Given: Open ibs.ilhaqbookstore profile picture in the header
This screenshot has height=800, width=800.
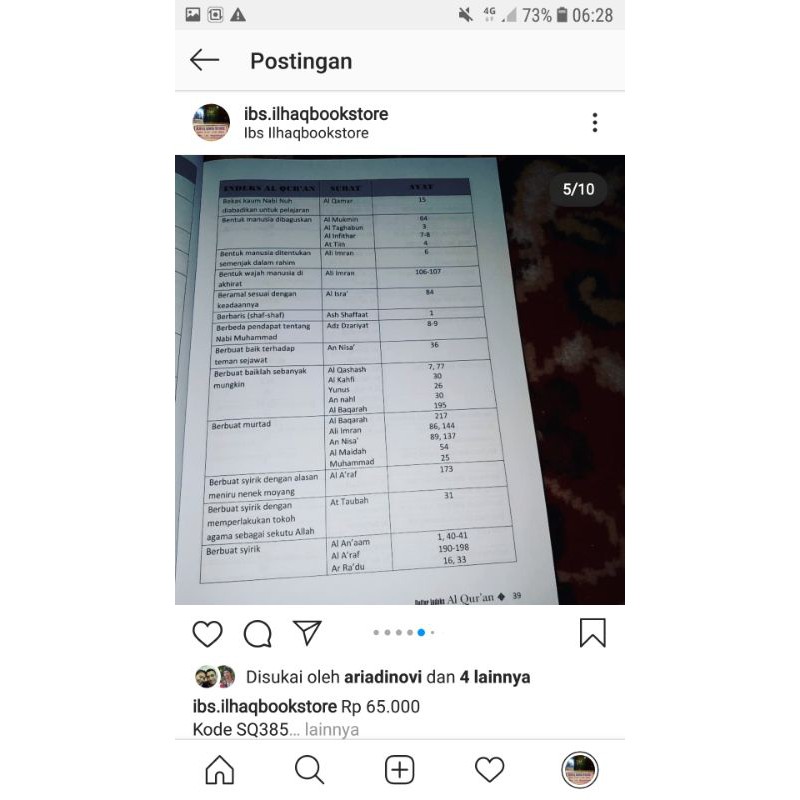Looking at the screenshot, I should [211, 122].
